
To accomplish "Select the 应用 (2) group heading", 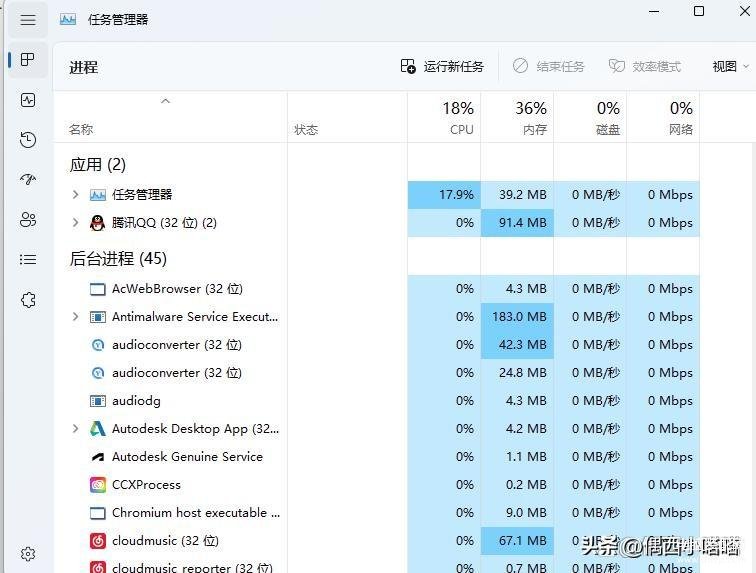I will [98, 165].
